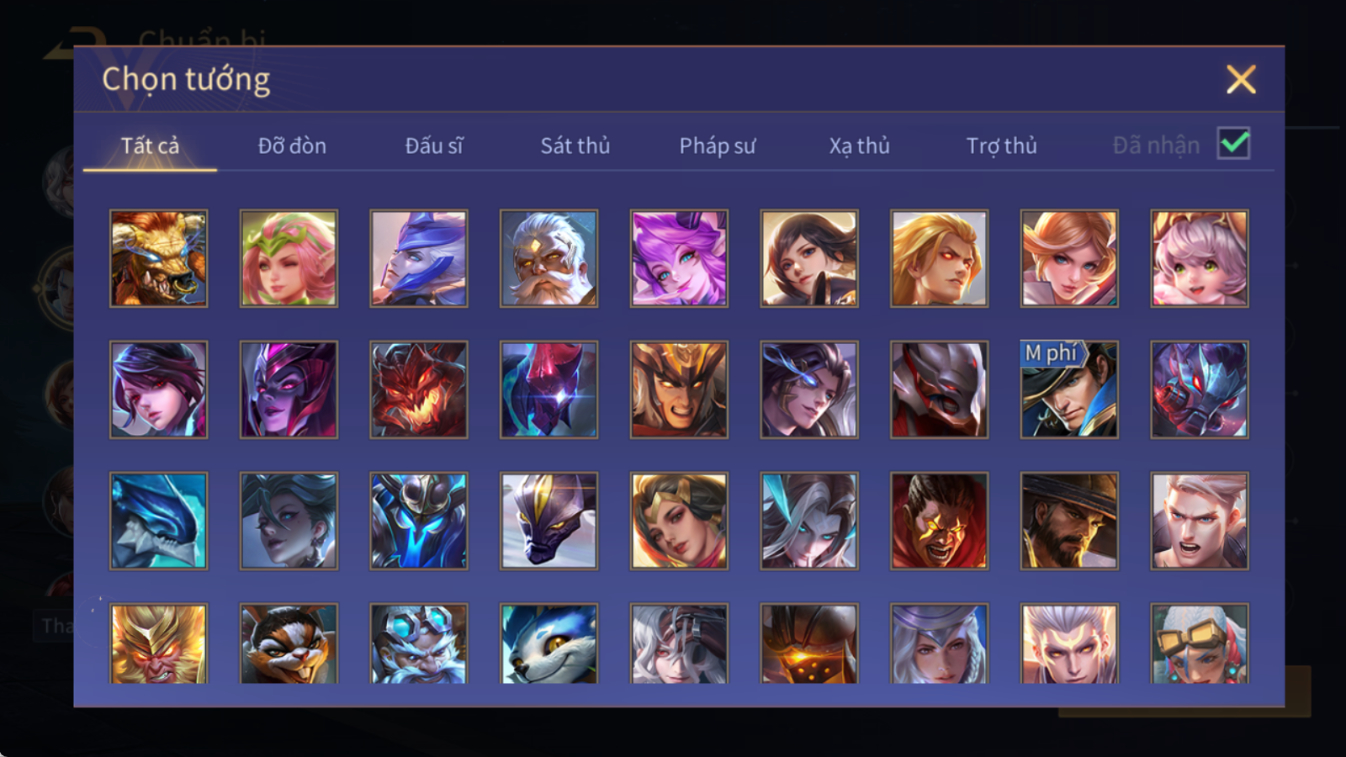This screenshot has height=757, width=1346.
Task: Switch to the 'Xạ thủ' tab
Action: (859, 146)
